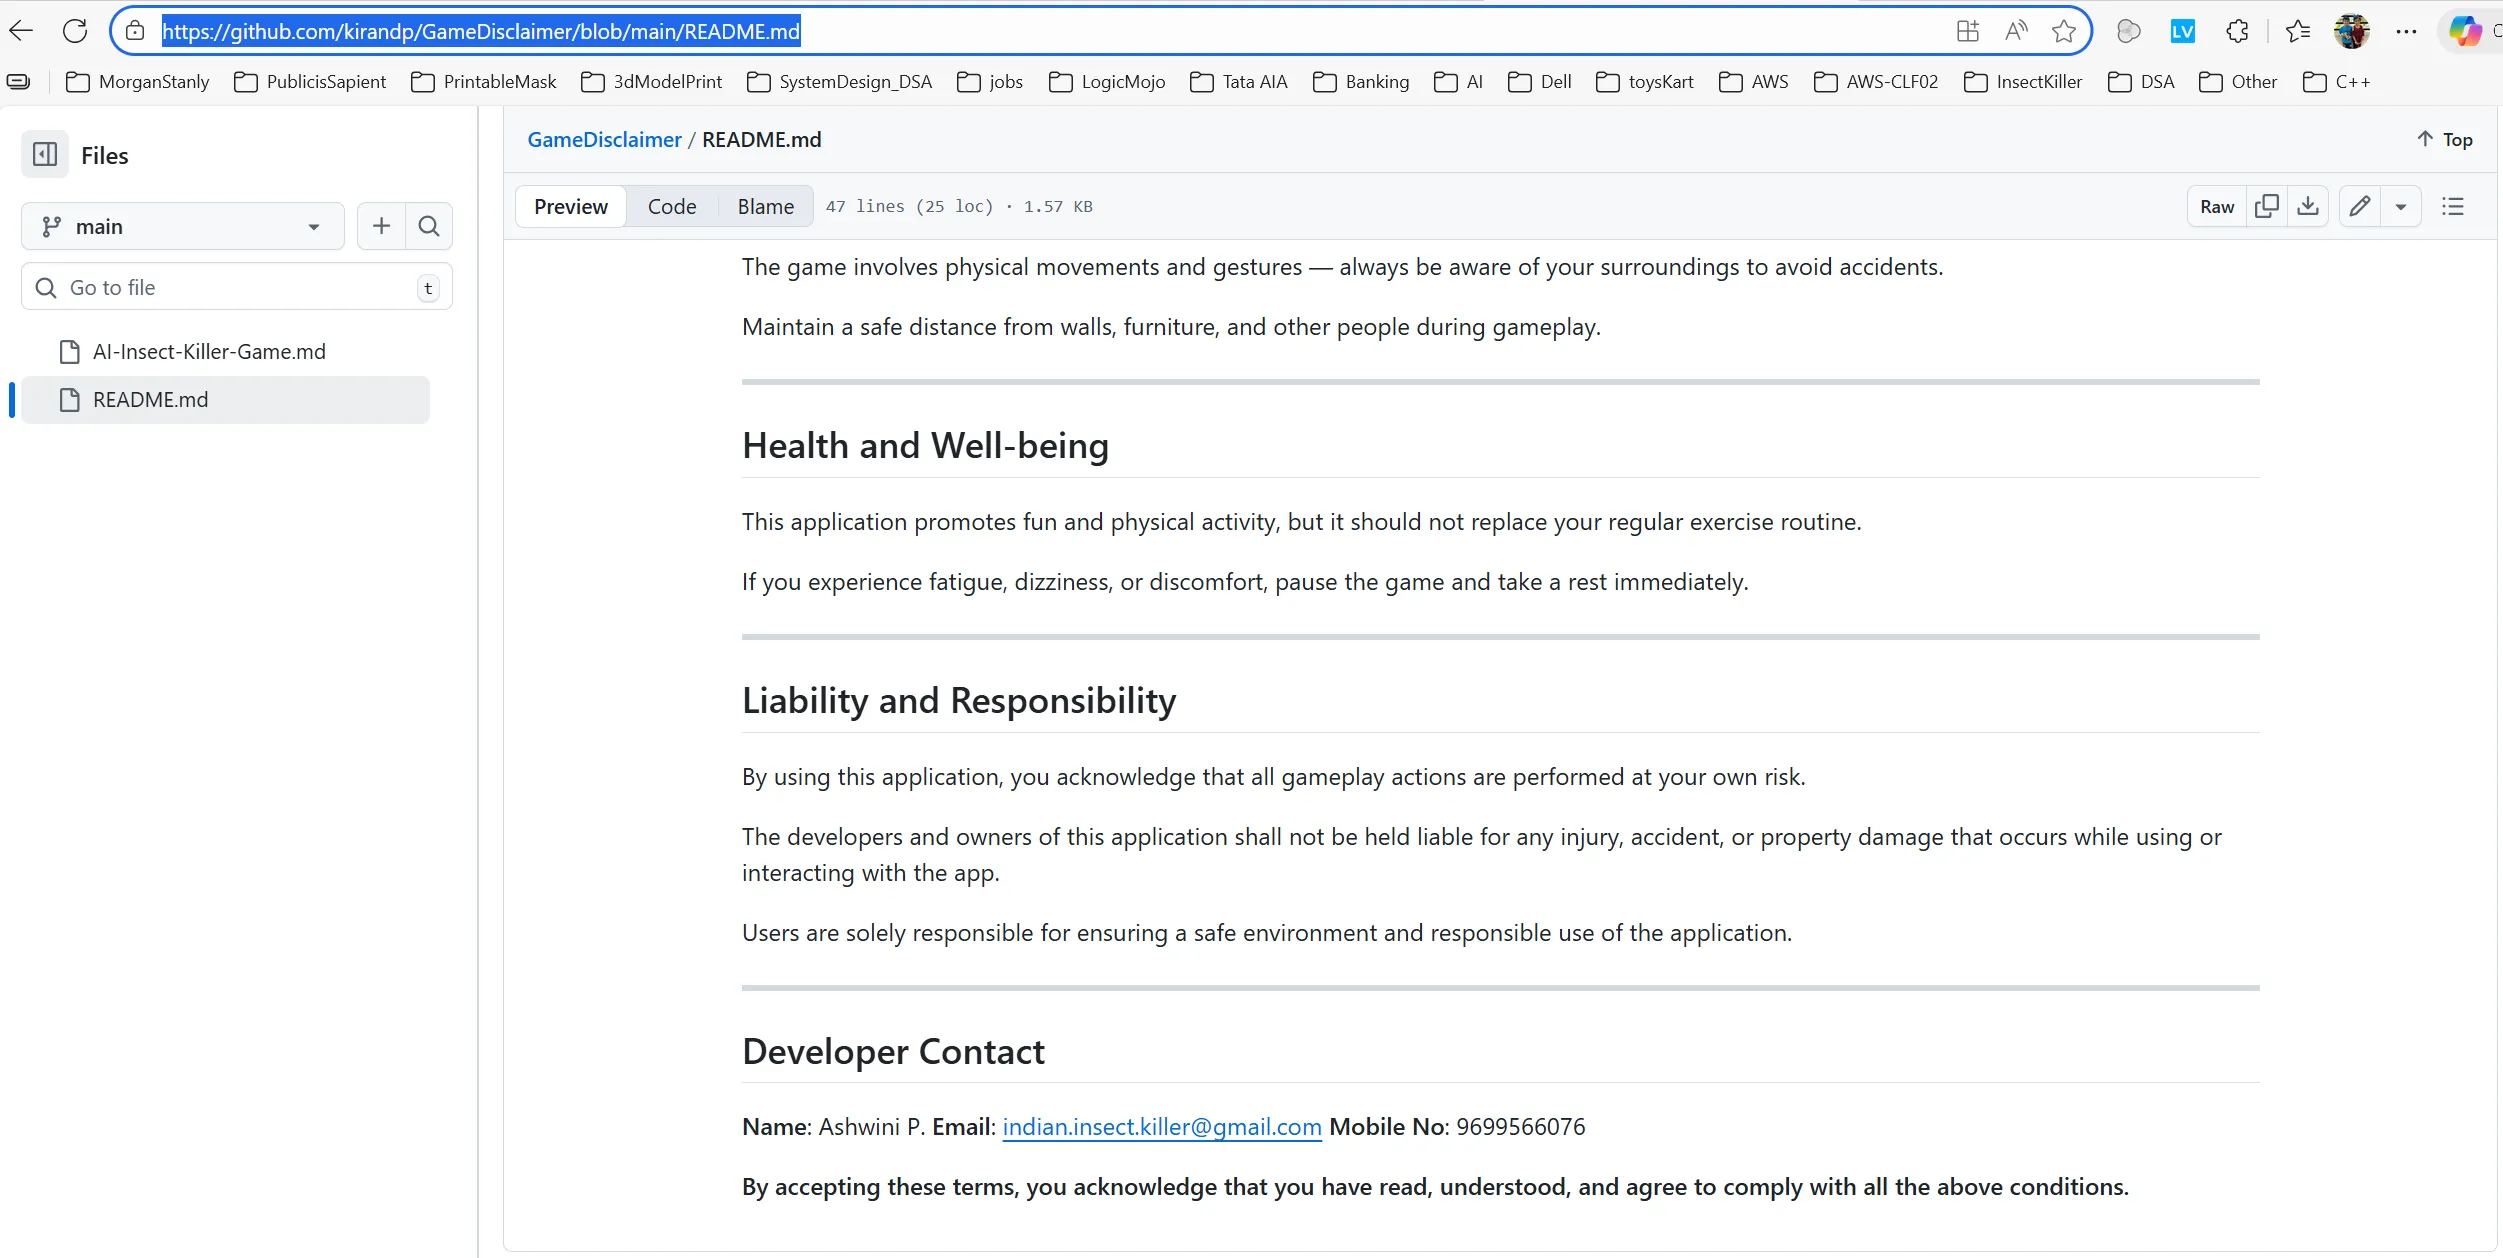Switch to the Code tab
Viewport: 2503px width, 1258px height.
(x=672, y=207)
